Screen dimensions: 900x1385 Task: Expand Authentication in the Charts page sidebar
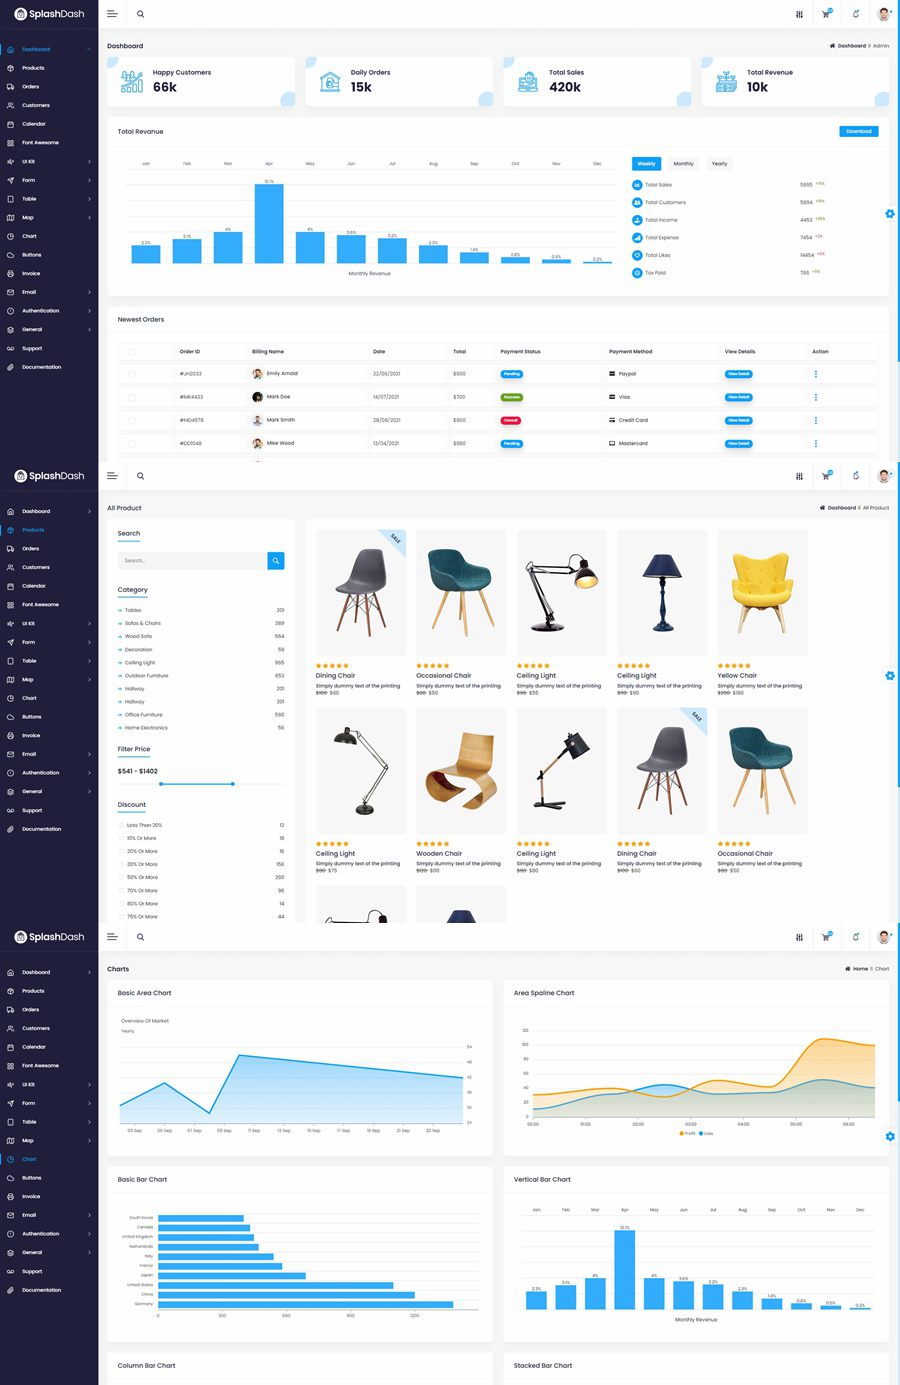89,1234
